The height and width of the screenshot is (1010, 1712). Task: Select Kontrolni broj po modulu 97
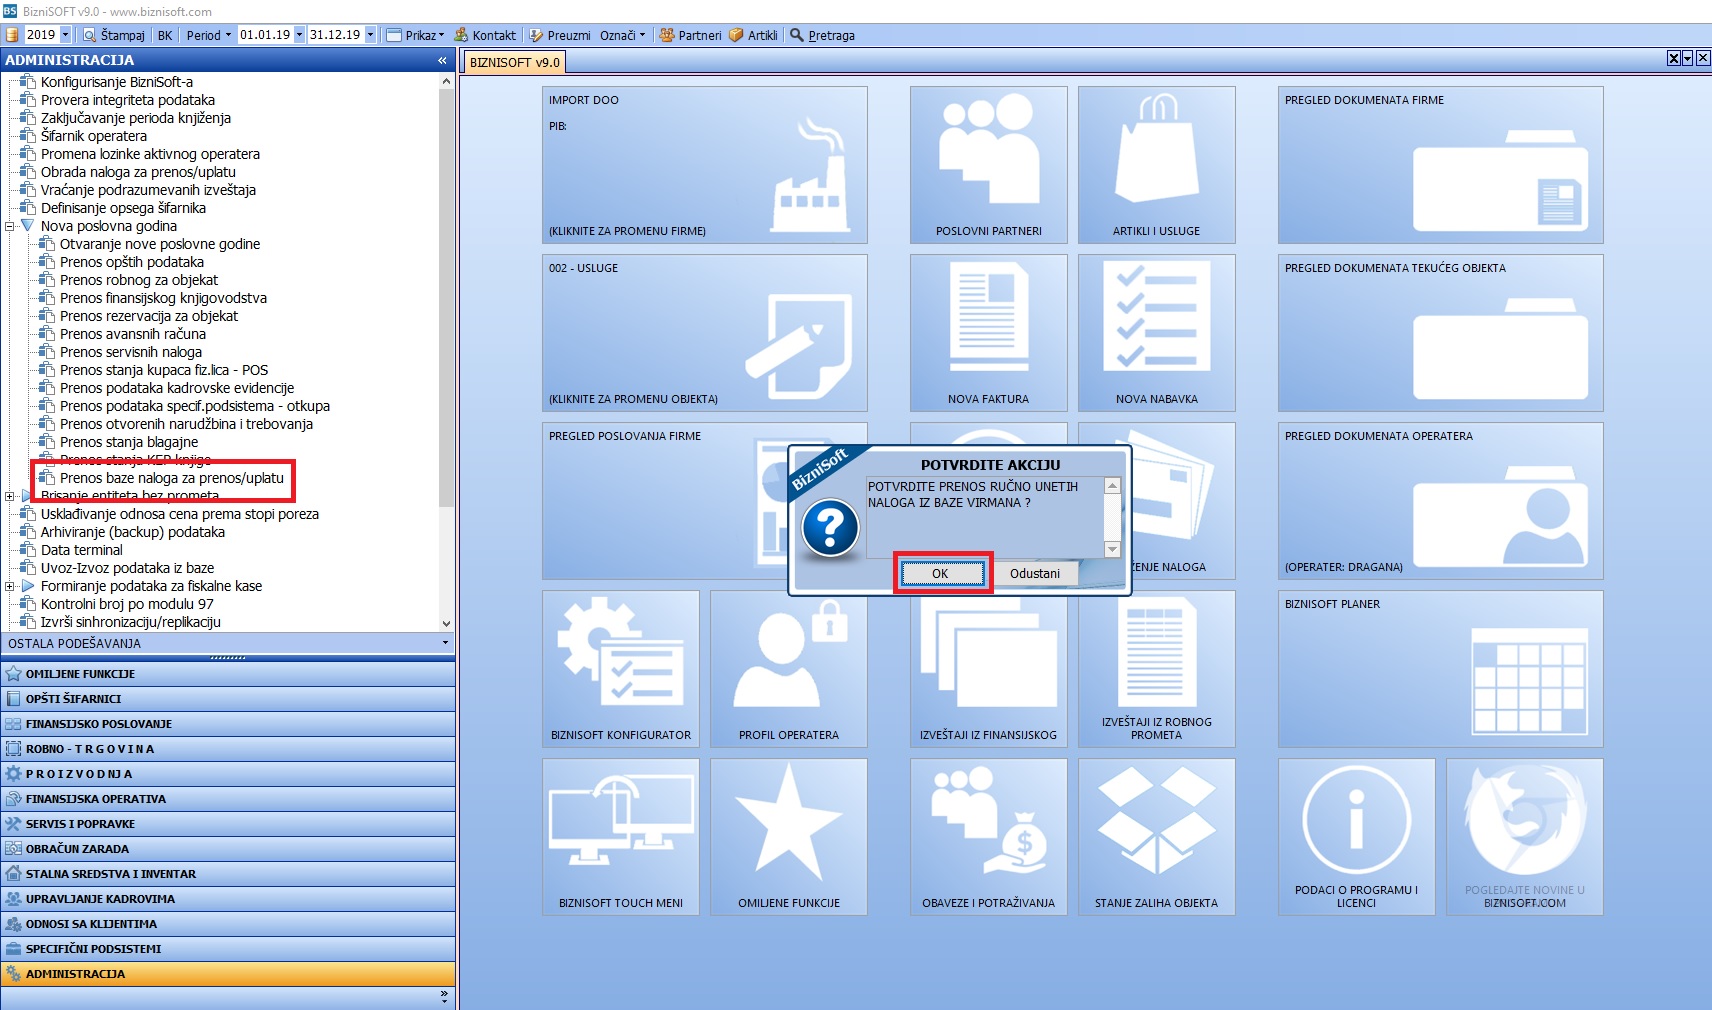point(127,604)
